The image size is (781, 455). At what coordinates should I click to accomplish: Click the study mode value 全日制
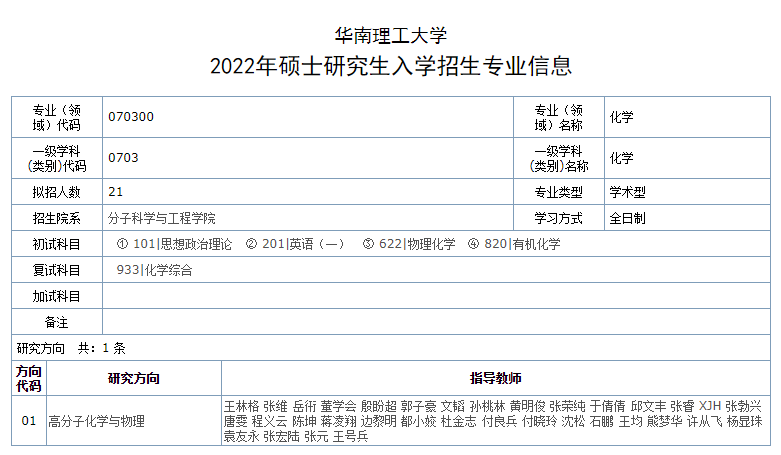[628, 218]
